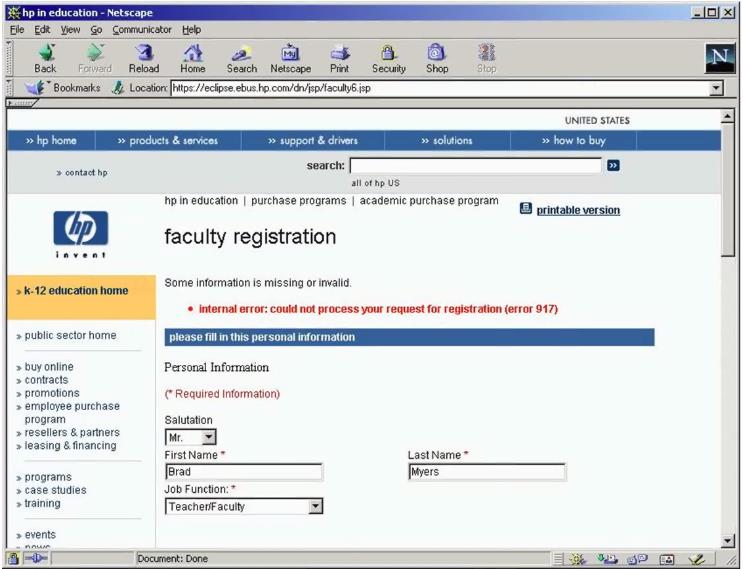Open Newsgroups from component bar

pyautogui.click(x=637, y=560)
